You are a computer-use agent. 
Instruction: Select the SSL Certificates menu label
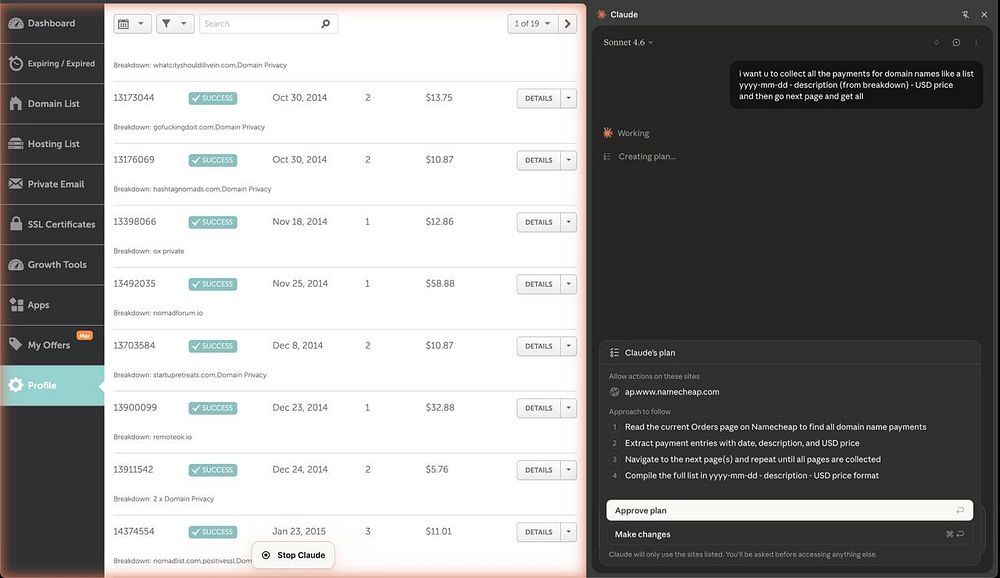(x=61, y=224)
